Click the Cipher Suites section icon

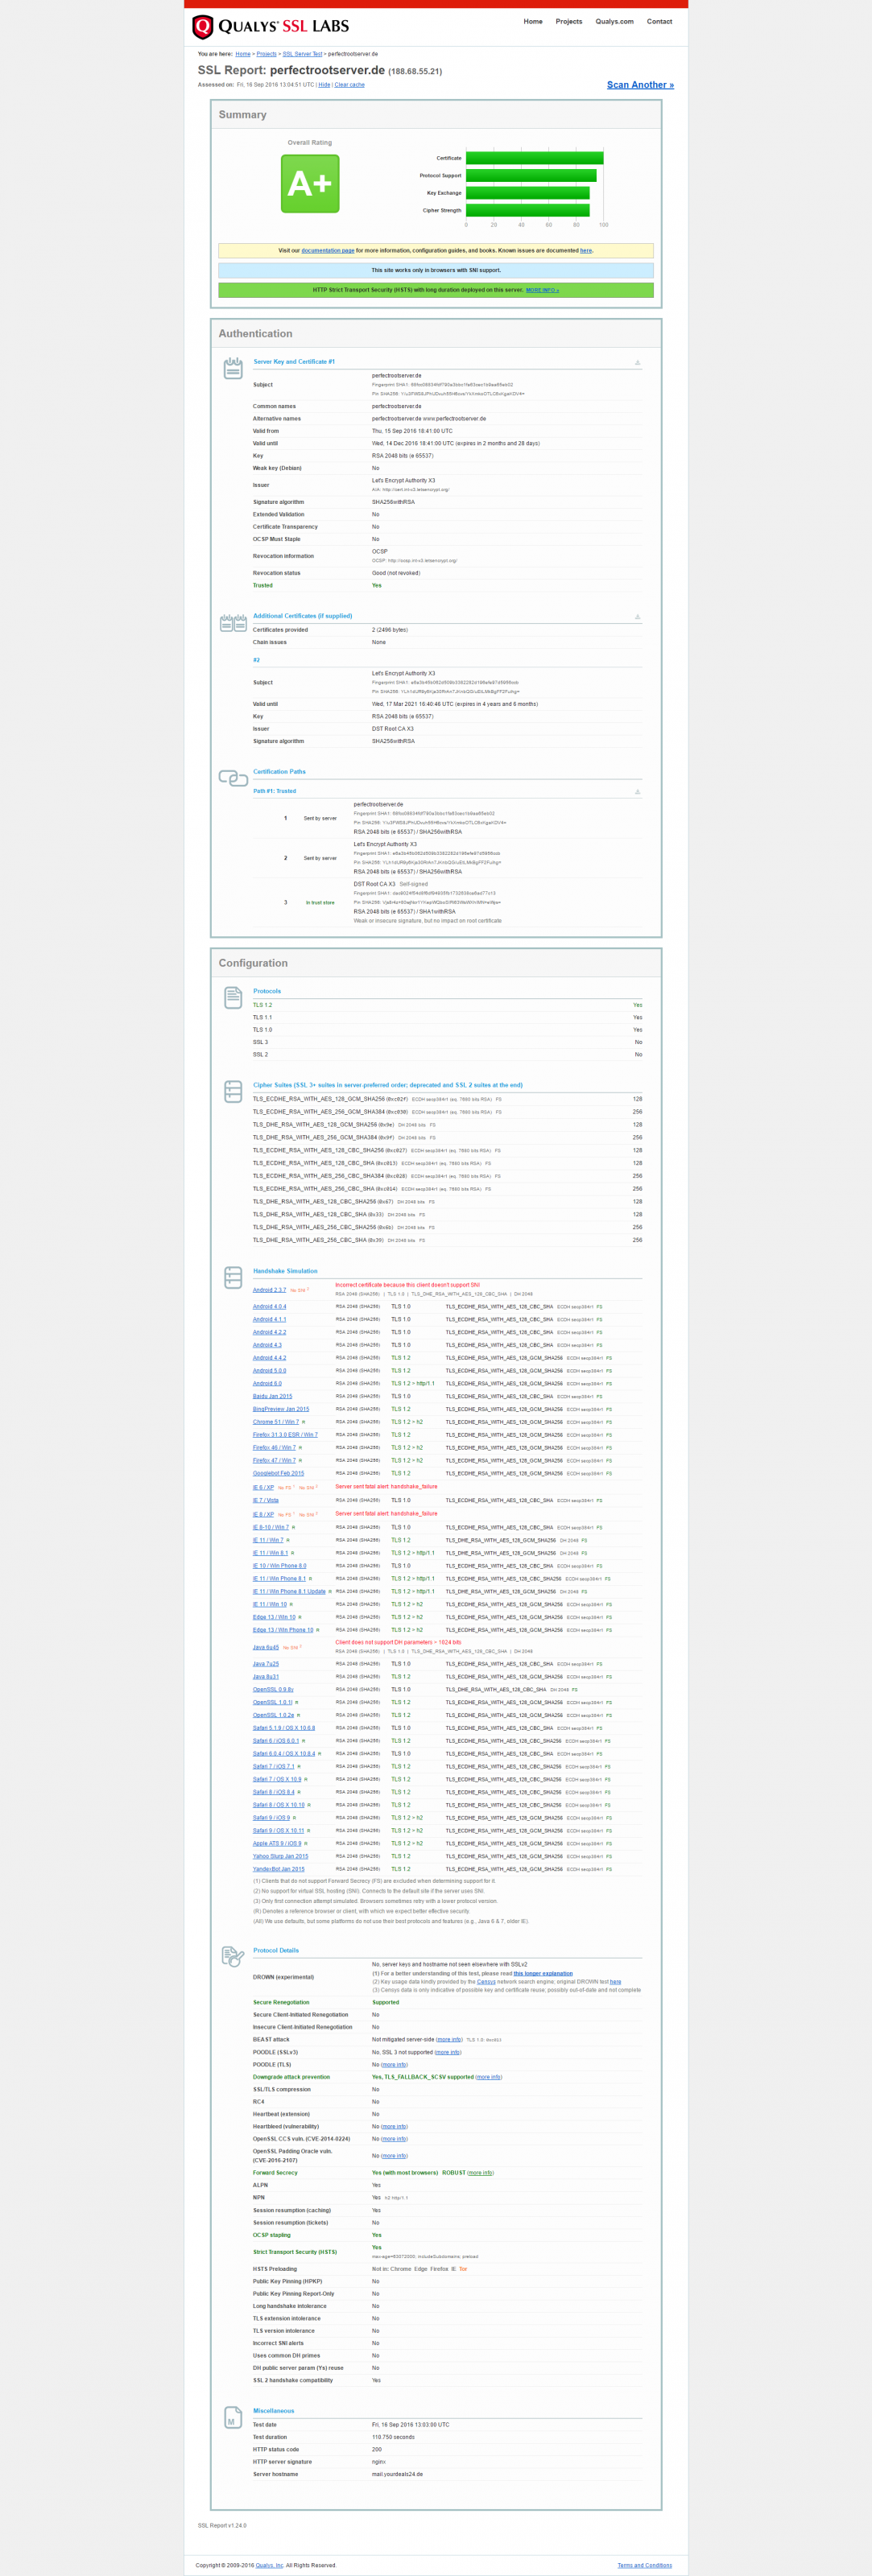233,1091
